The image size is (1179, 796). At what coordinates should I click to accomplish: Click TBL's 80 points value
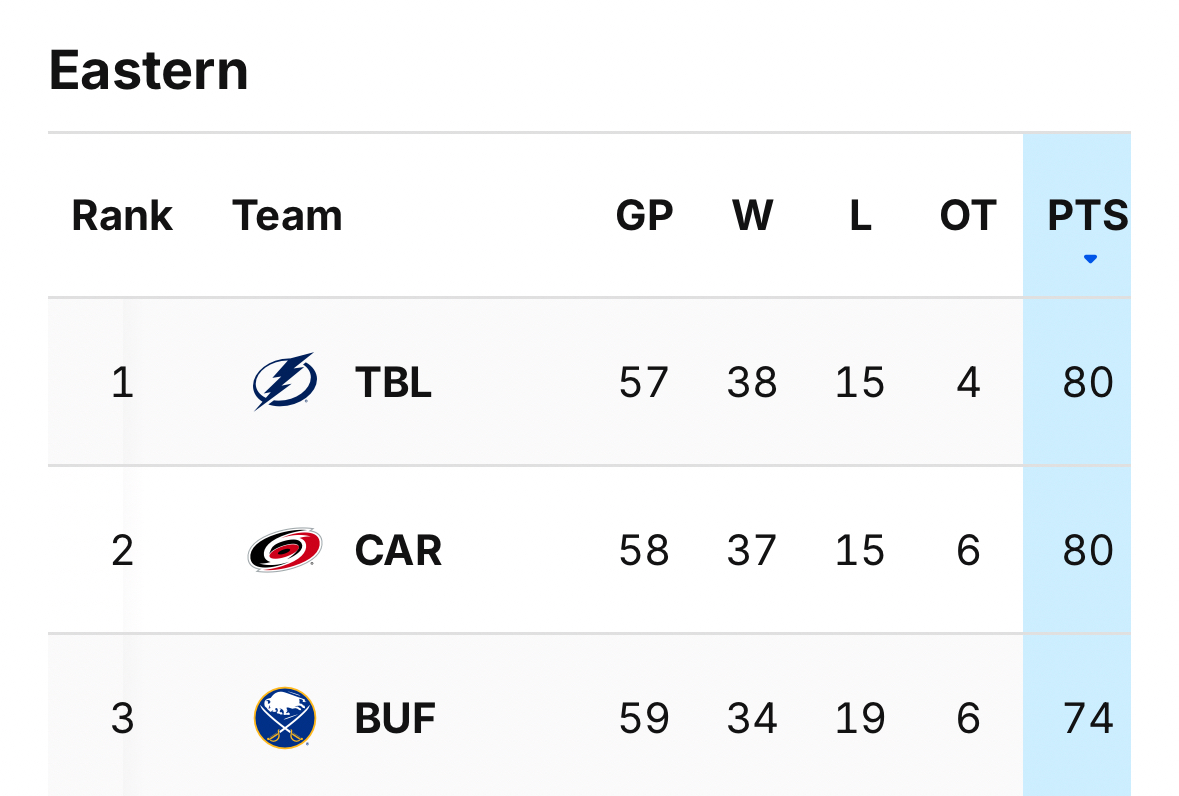pos(1088,382)
